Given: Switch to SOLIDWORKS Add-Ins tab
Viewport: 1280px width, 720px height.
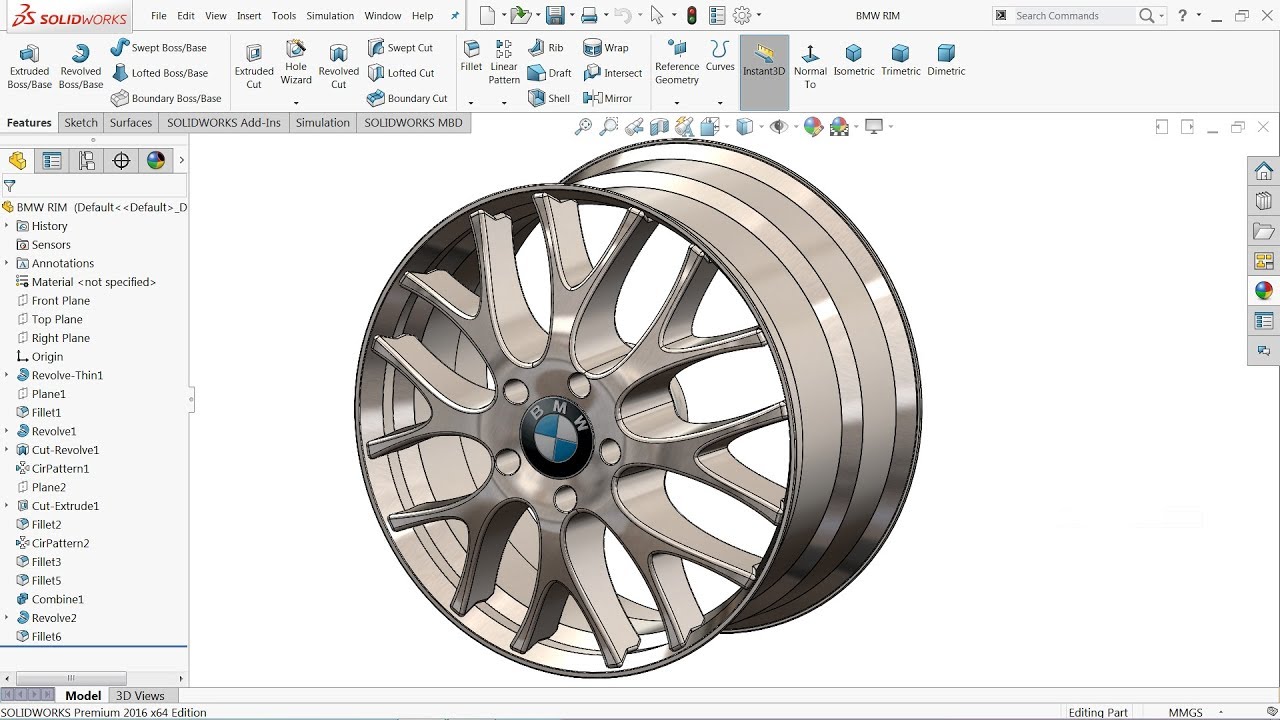Looking at the screenshot, I should click(224, 123).
